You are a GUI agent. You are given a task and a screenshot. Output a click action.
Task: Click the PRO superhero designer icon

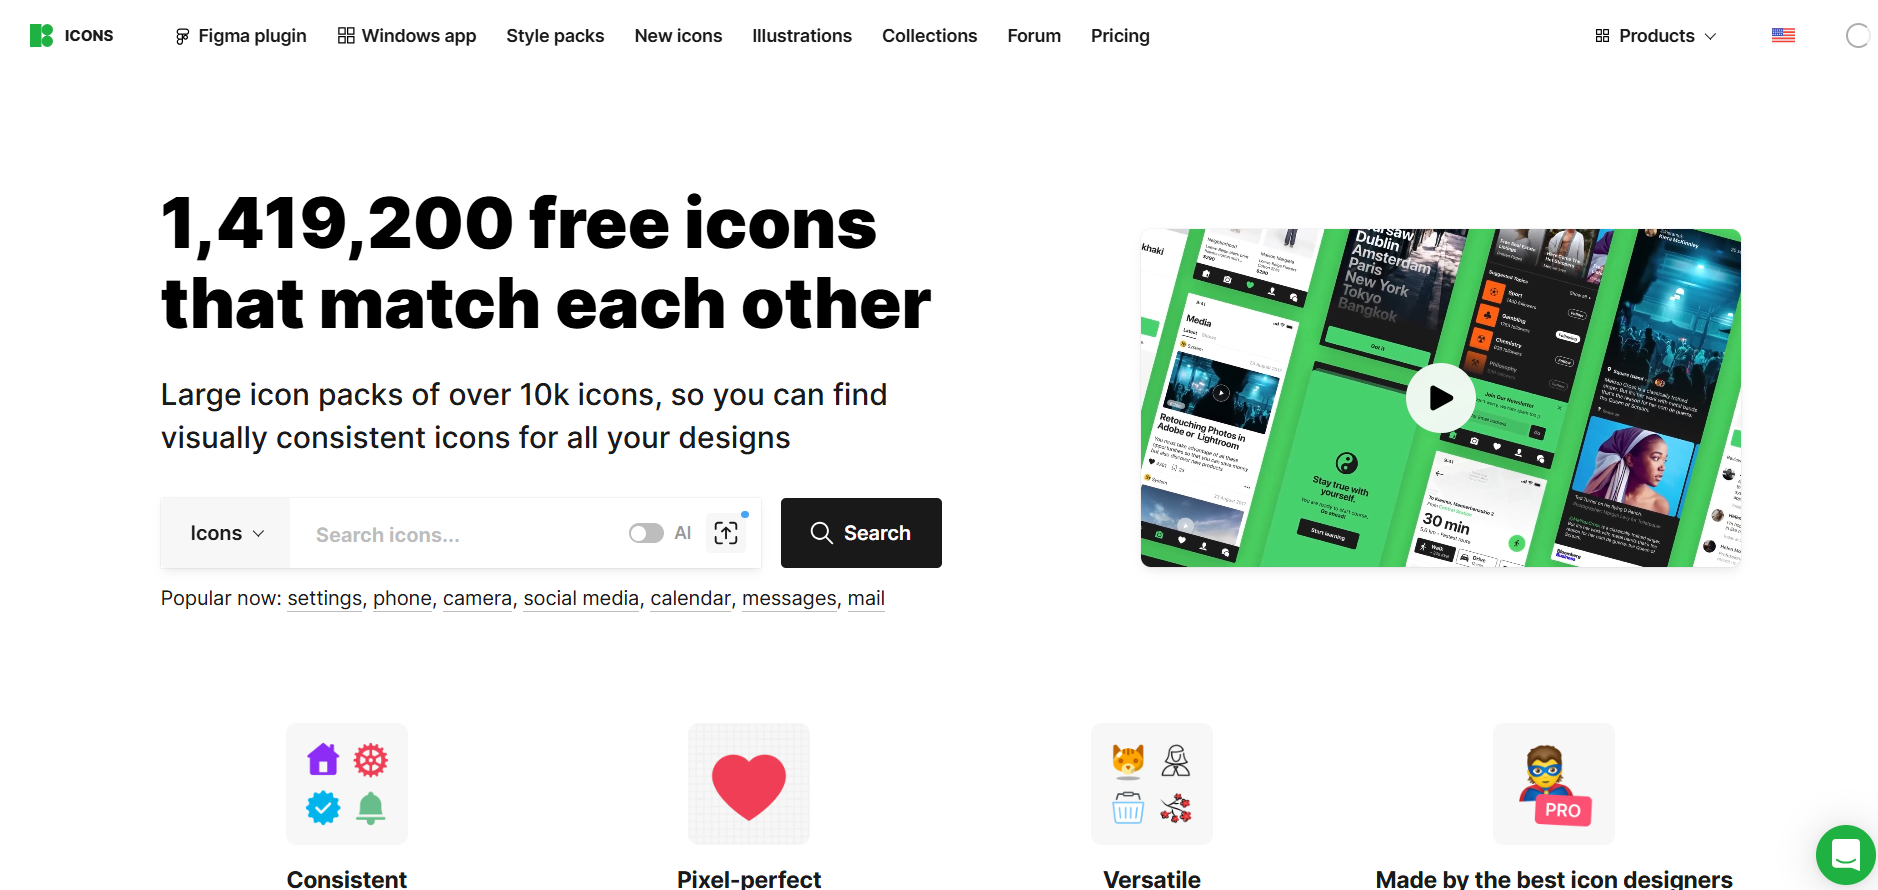[1554, 784]
